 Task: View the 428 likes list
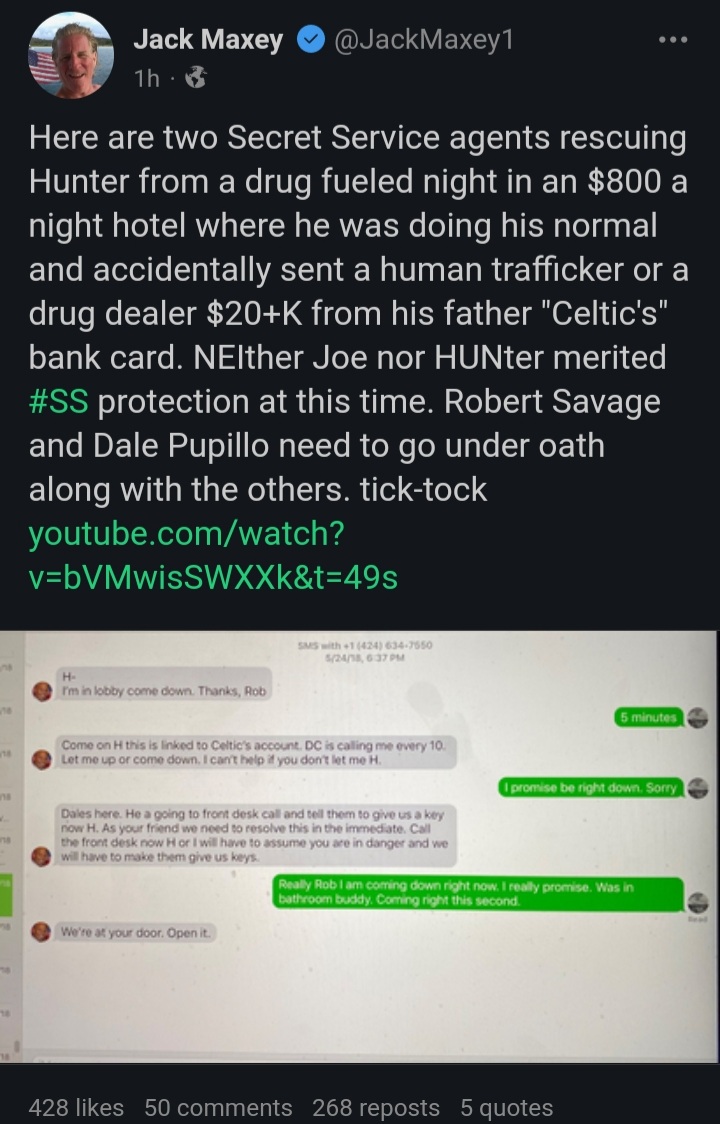(76, 1108)
